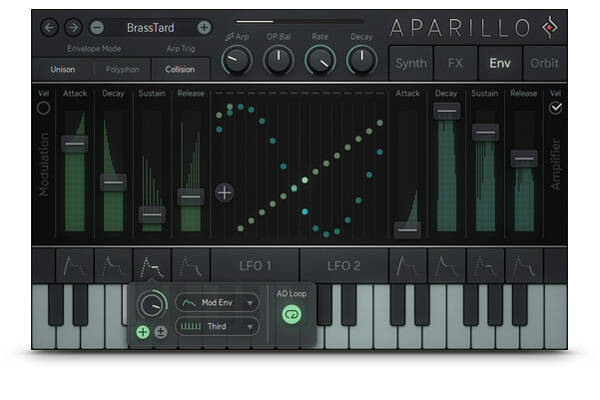Click Modulation Release slider handle

click(191, 197)
